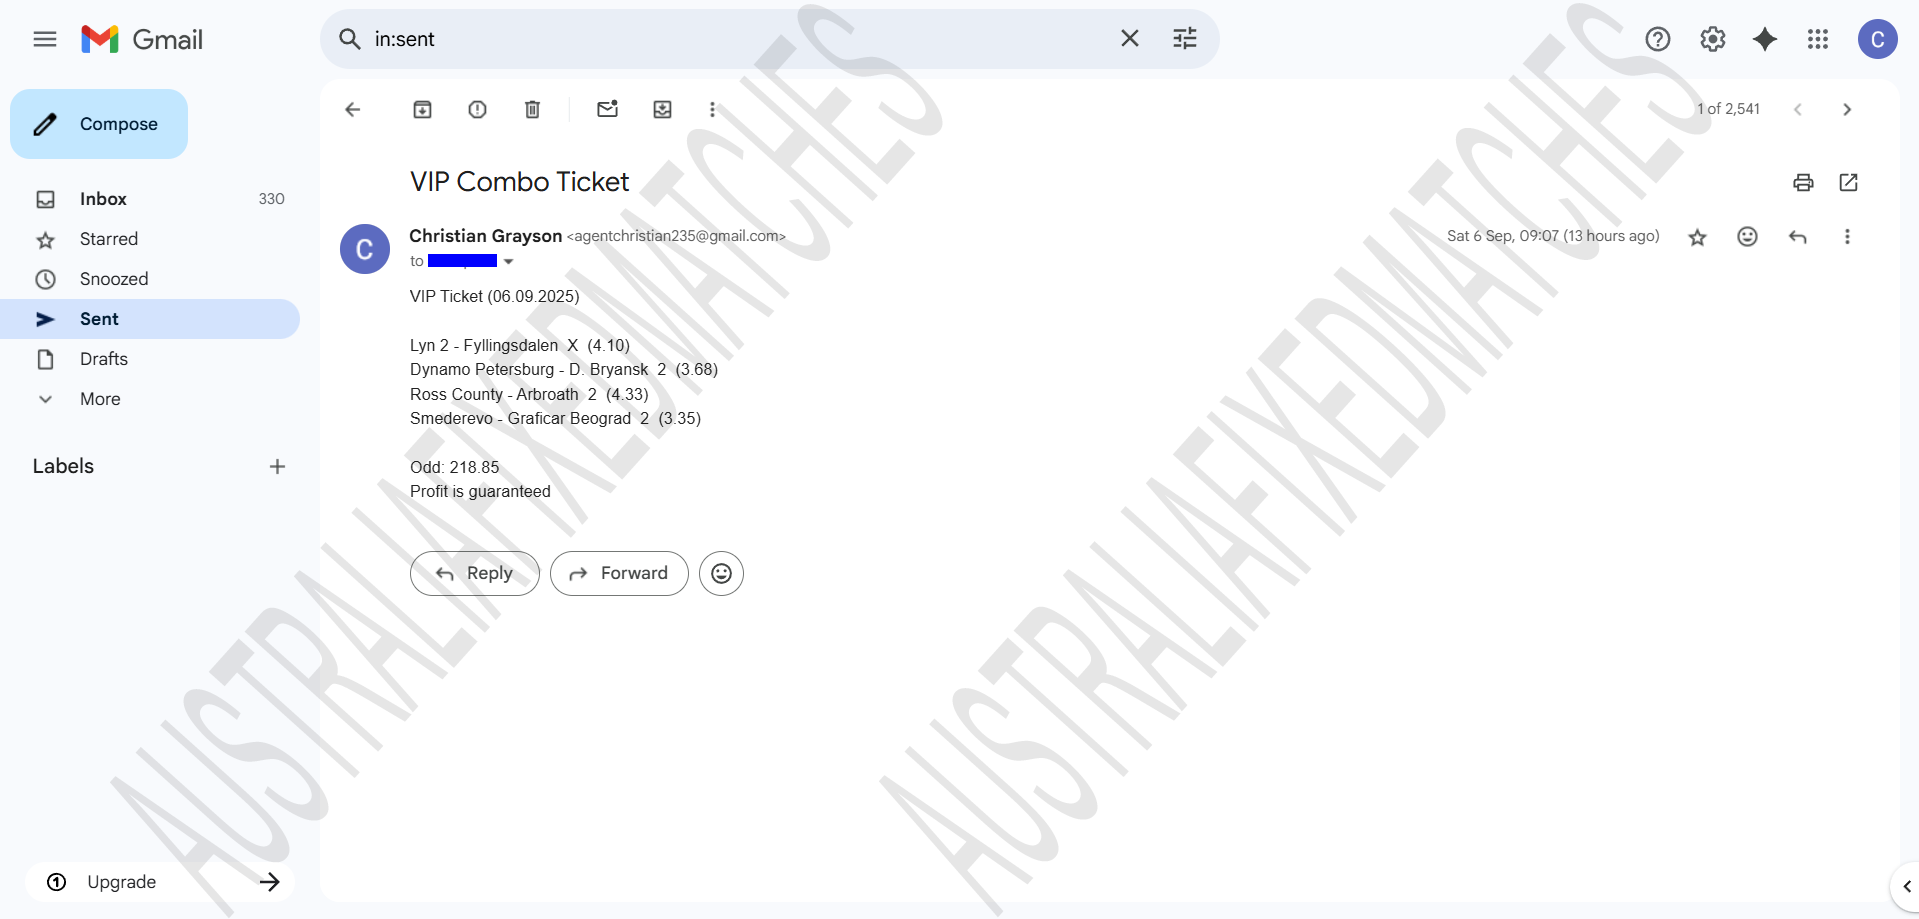
Task: Open the Starred folder
Action: pyautogui.click(x=150, y=239)
